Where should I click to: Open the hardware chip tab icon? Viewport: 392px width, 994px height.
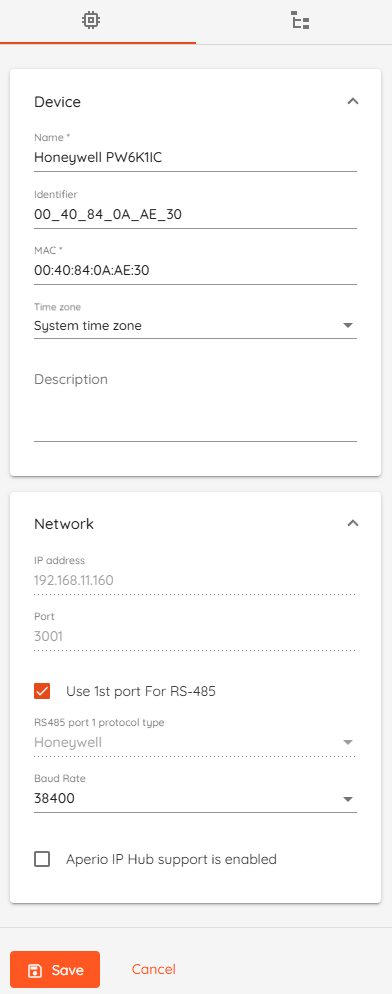91,21
